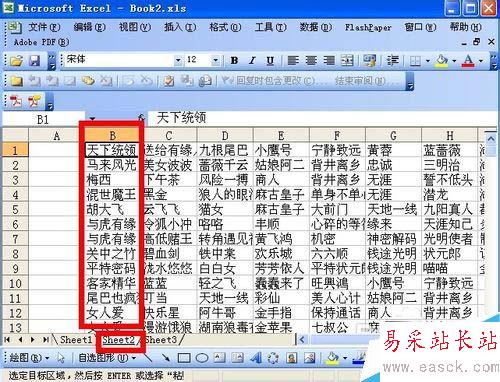Screen dimensions: 500x382
Task: Open the Borders dropdown arrow
Action: 427,61
